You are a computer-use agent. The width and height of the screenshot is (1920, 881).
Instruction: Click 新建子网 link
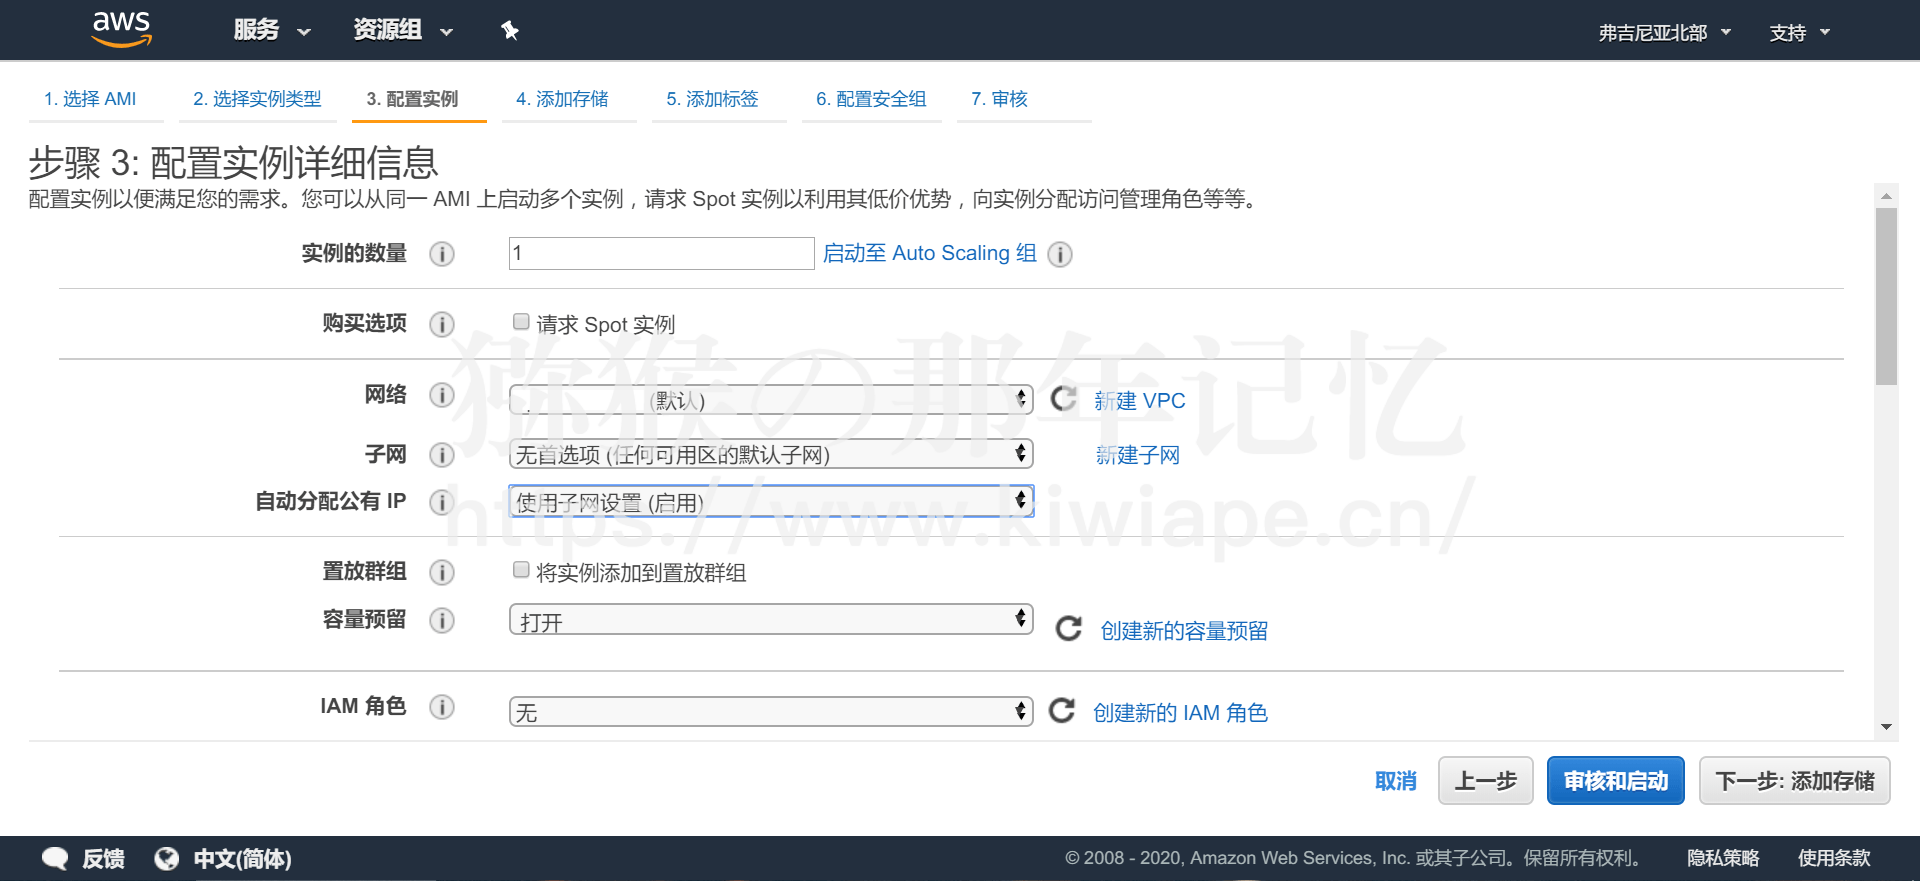1137,455
